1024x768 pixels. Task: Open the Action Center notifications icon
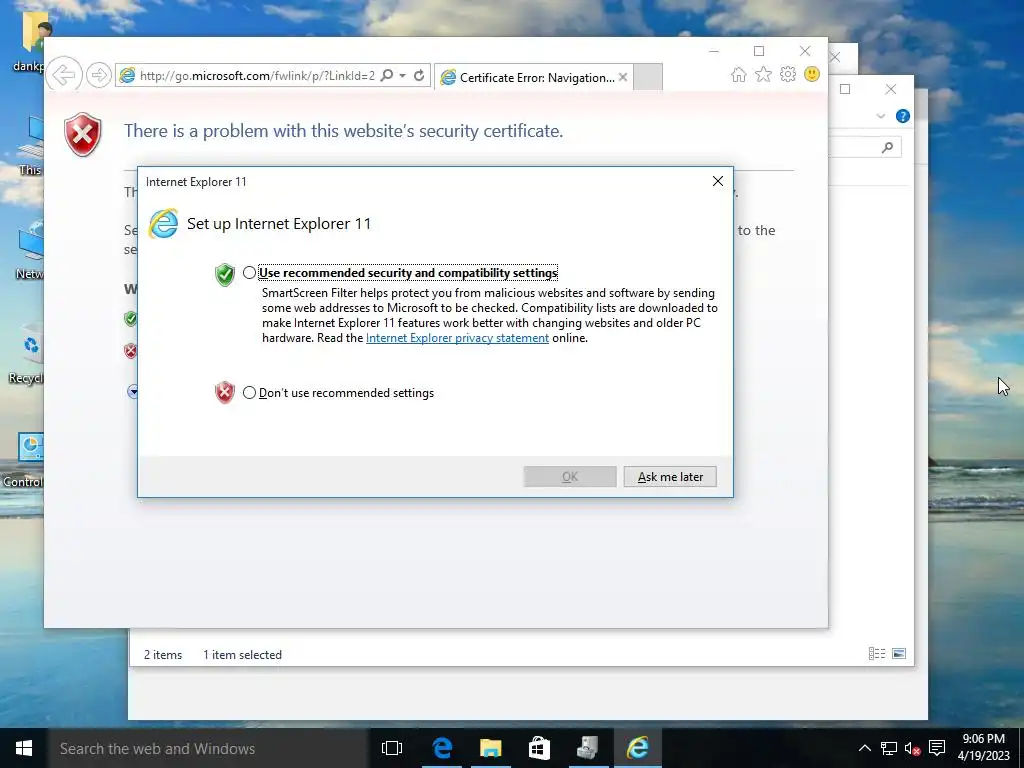click(x=937, y=748)
